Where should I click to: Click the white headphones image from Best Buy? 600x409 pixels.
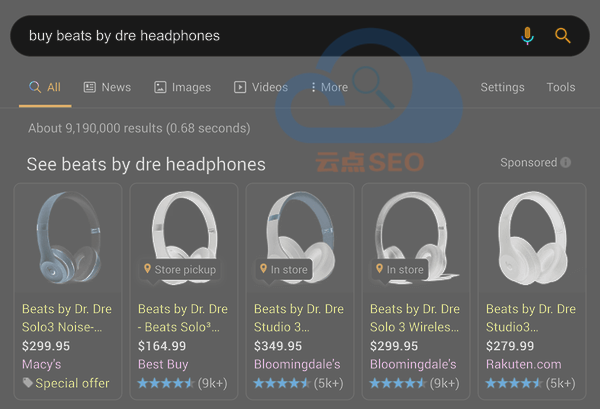coord(184,238)
